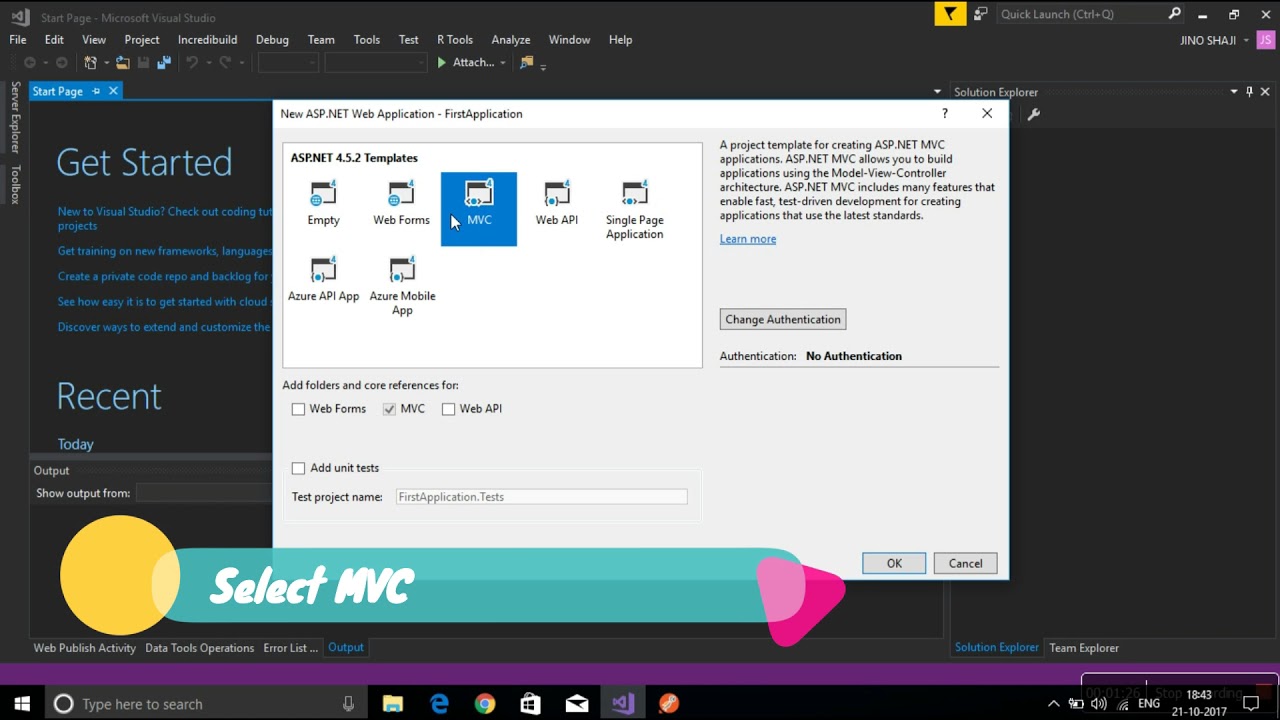Viewport: 1280px width, 720px height.
Task: Open the solution configurations combo box
Action: point(288,63)
